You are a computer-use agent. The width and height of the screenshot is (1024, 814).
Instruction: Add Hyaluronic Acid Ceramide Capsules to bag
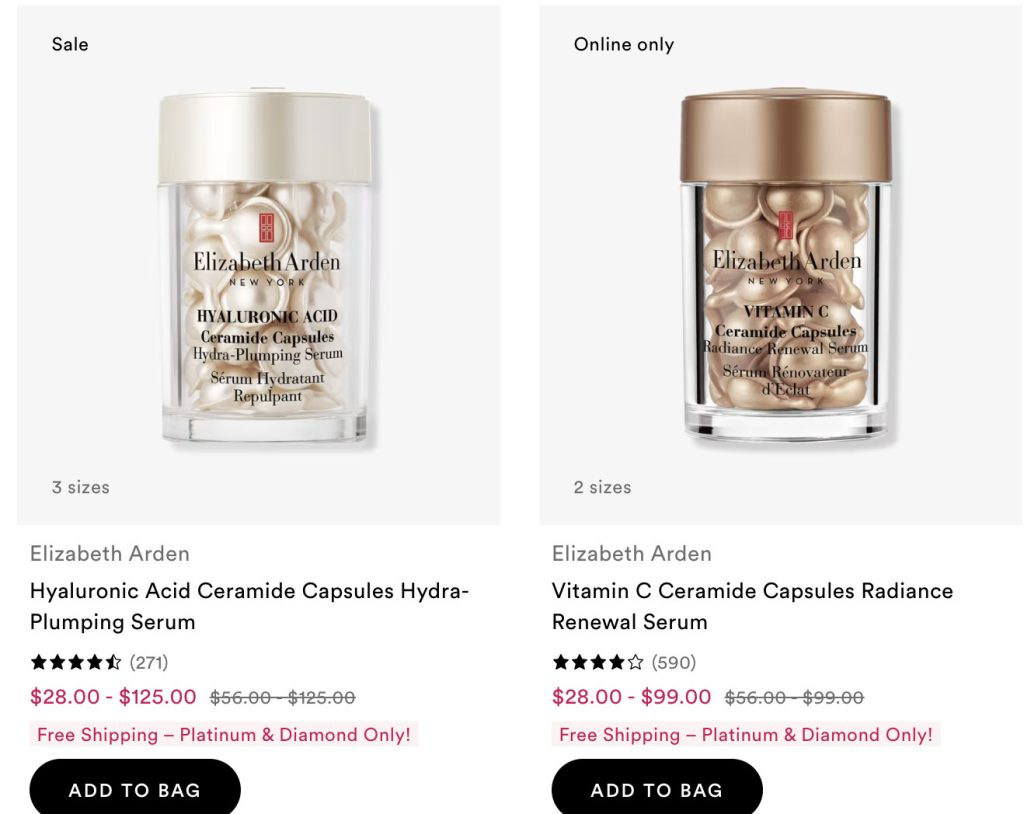point(135,790)
